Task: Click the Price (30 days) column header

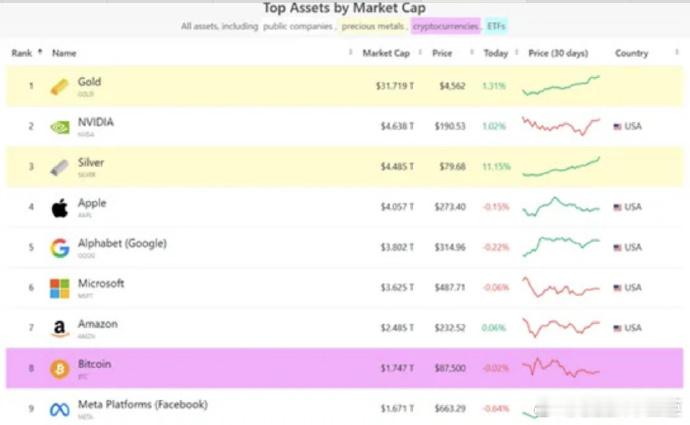Action: pyautogui.click(x=558, y=53)
